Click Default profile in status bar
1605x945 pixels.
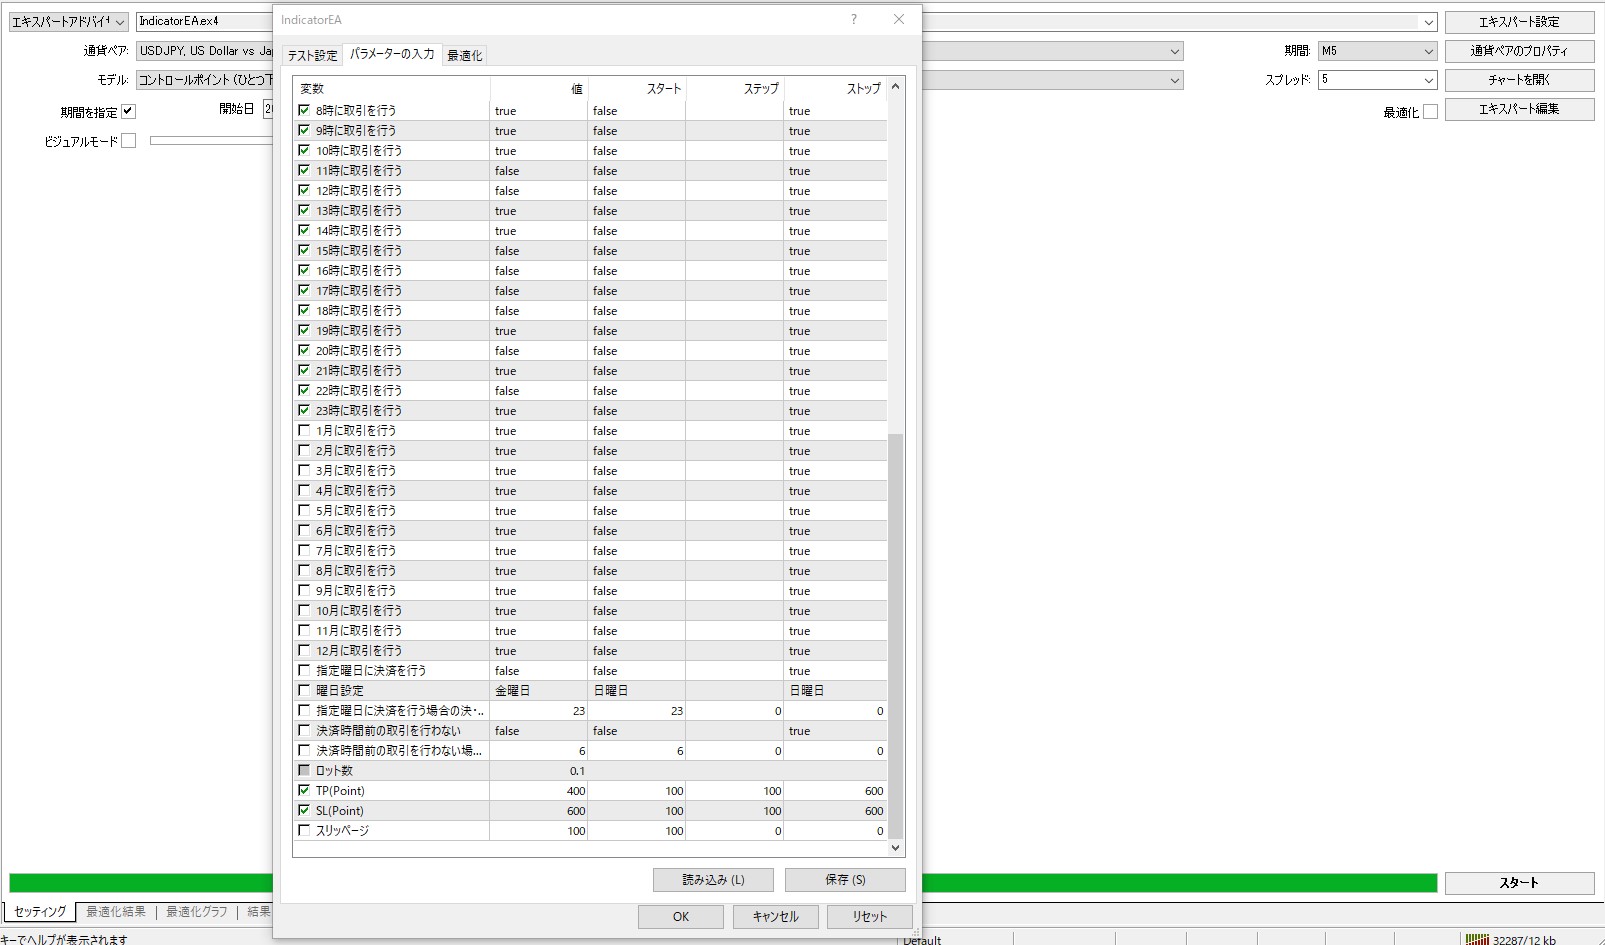coord(922,940)
